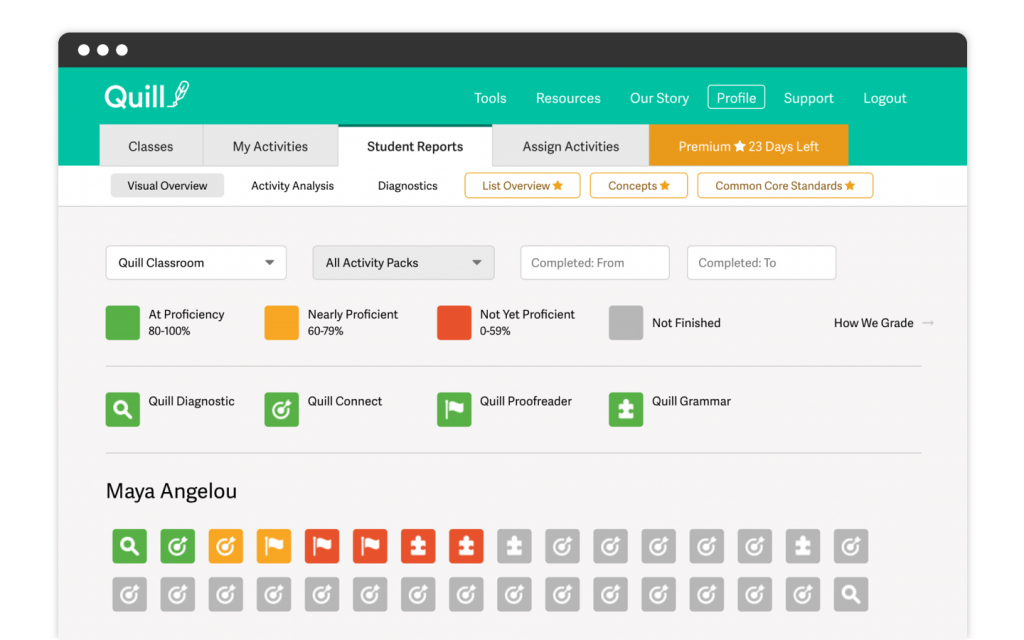This screenshot has height=640, width=1024.
Task: Click the Quill Proofreader legend flag icon
Action: pos(454,409)
